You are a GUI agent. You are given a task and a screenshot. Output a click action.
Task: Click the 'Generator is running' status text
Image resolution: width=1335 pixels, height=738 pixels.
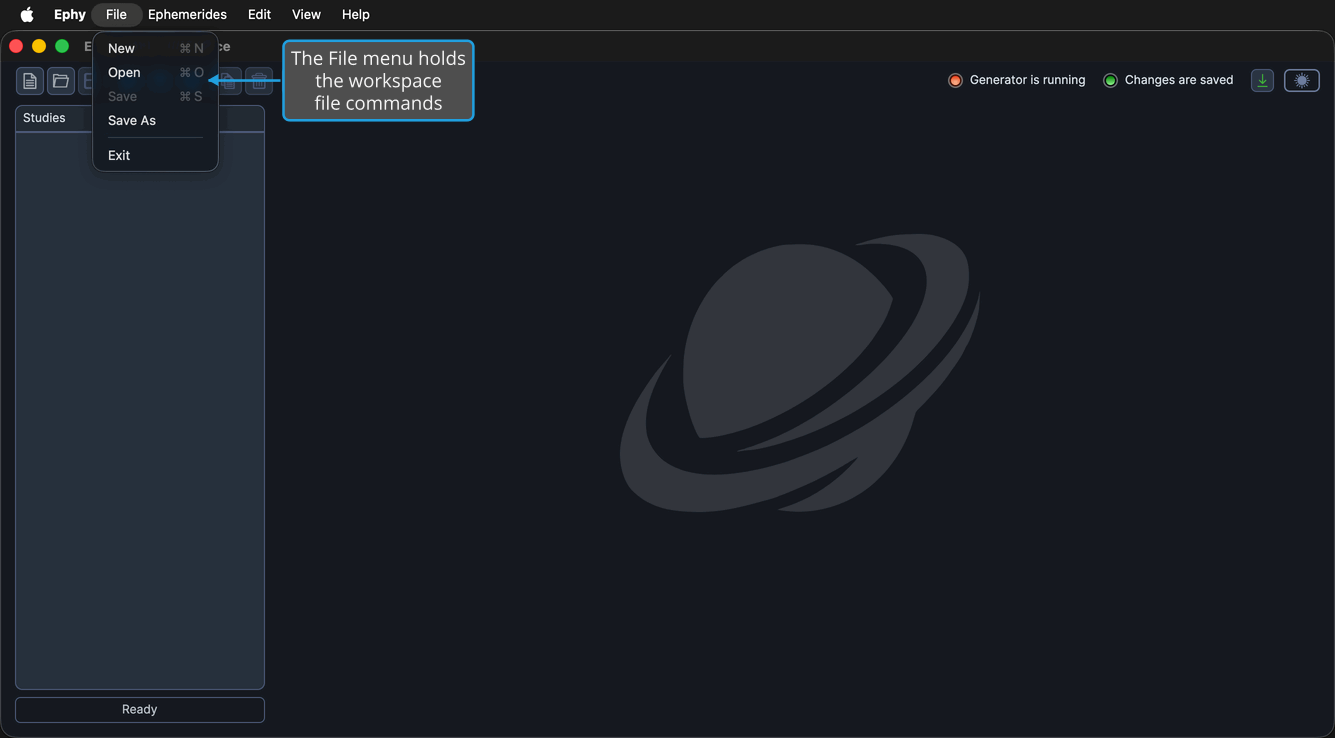[1027, 80]
